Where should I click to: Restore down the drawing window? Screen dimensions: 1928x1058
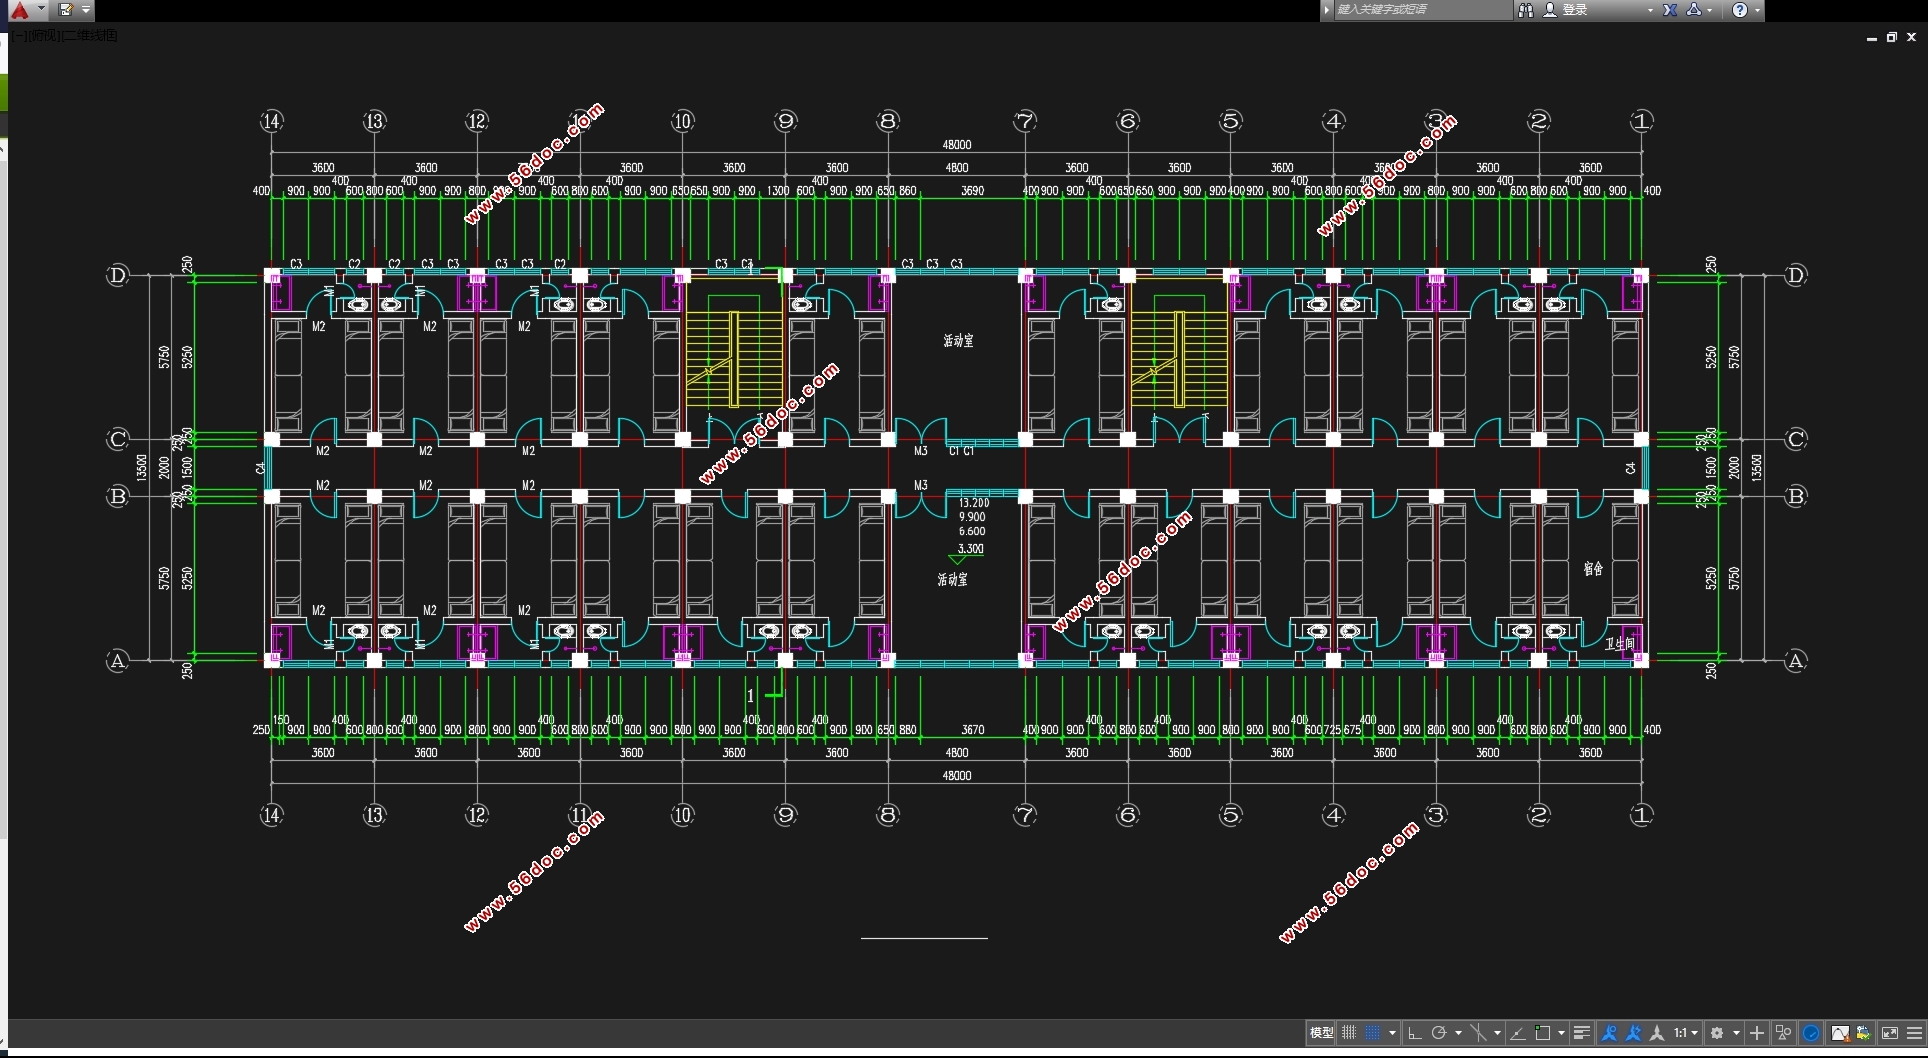pyautogui.click(x=1891, y=37)
